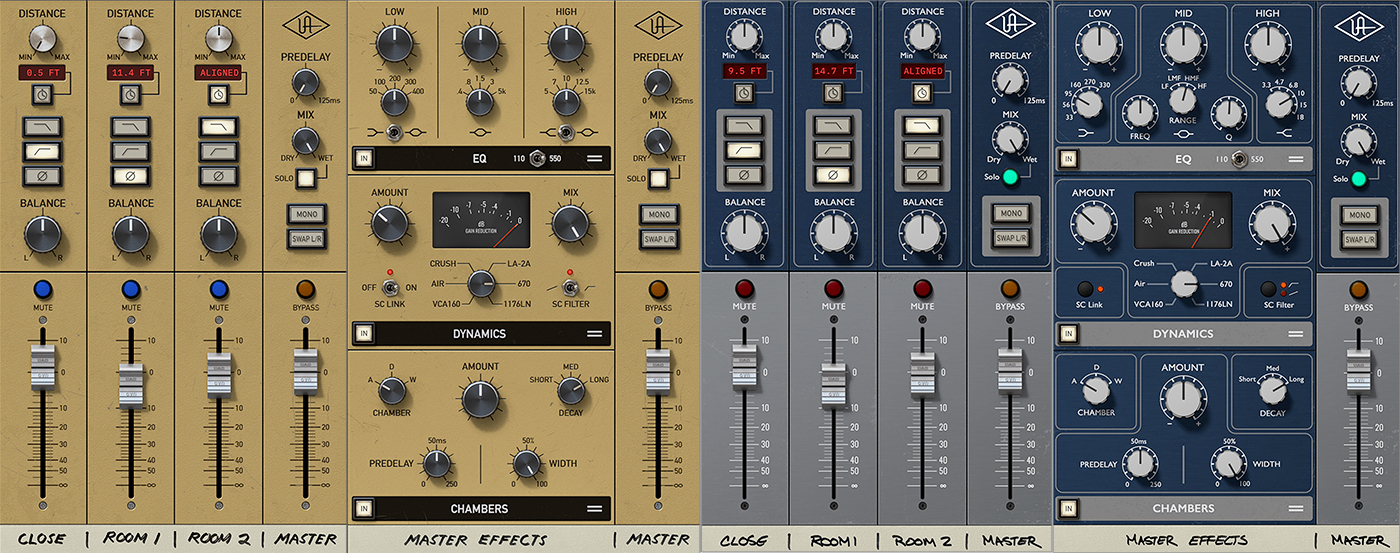Flip the SC Link switch in tan Dynamics
1400x553 pixels.
coord(393,286)
